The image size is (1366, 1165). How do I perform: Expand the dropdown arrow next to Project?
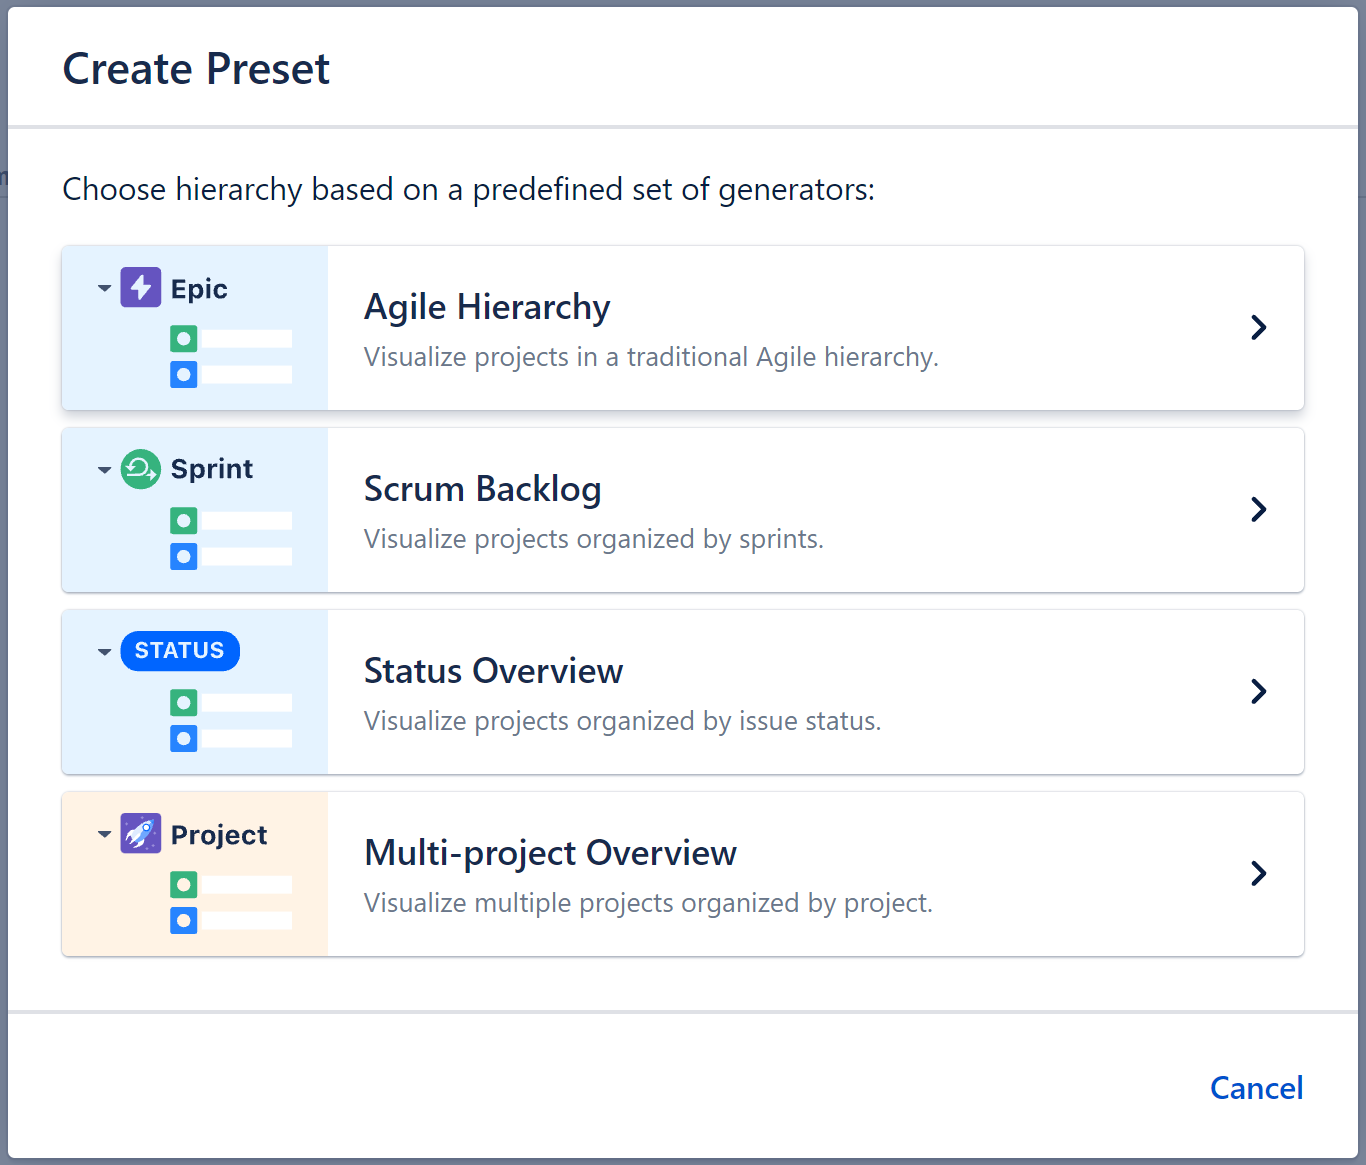[x=104, y=833]
